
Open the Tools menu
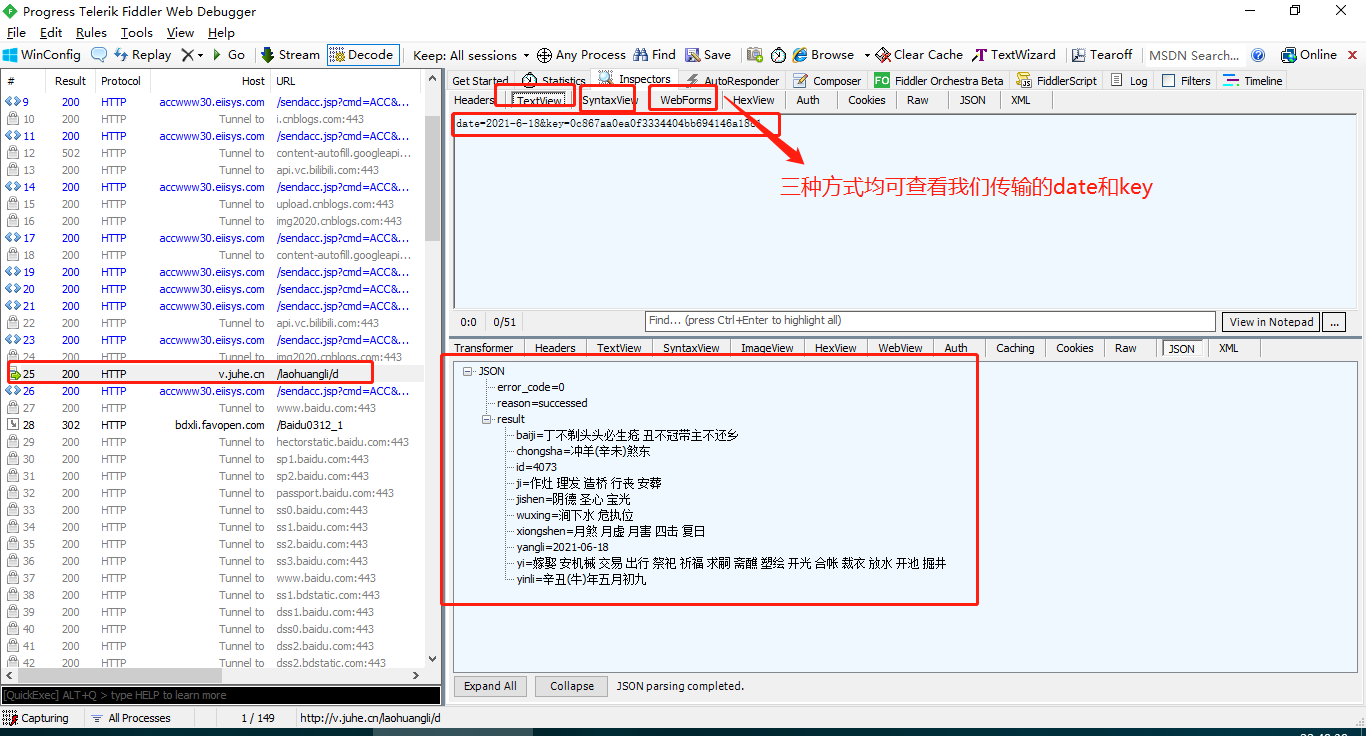[x=137, y=33]
